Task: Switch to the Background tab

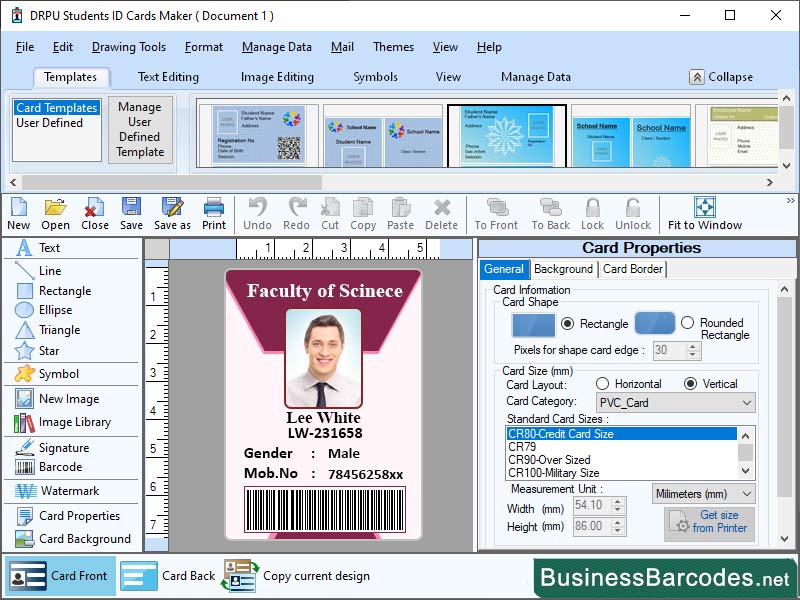Action: (x=563, y=269)
